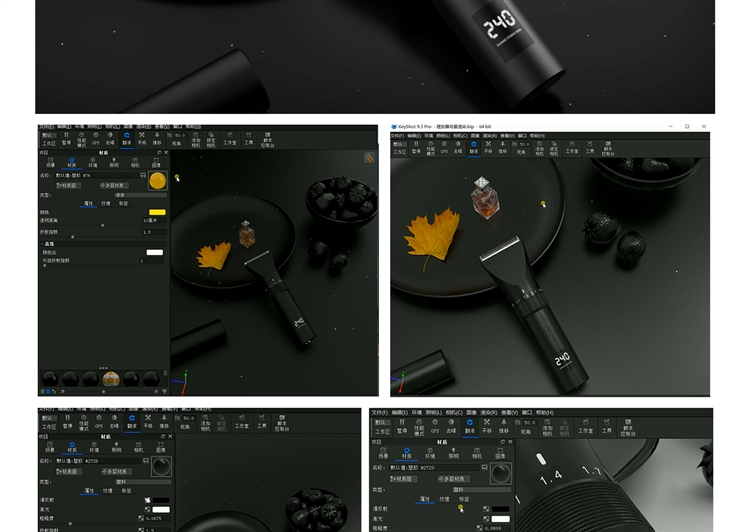750x532 pixels.
Task: Open material type dropdown in yellow-material window
Action: (x=140, y=195)
